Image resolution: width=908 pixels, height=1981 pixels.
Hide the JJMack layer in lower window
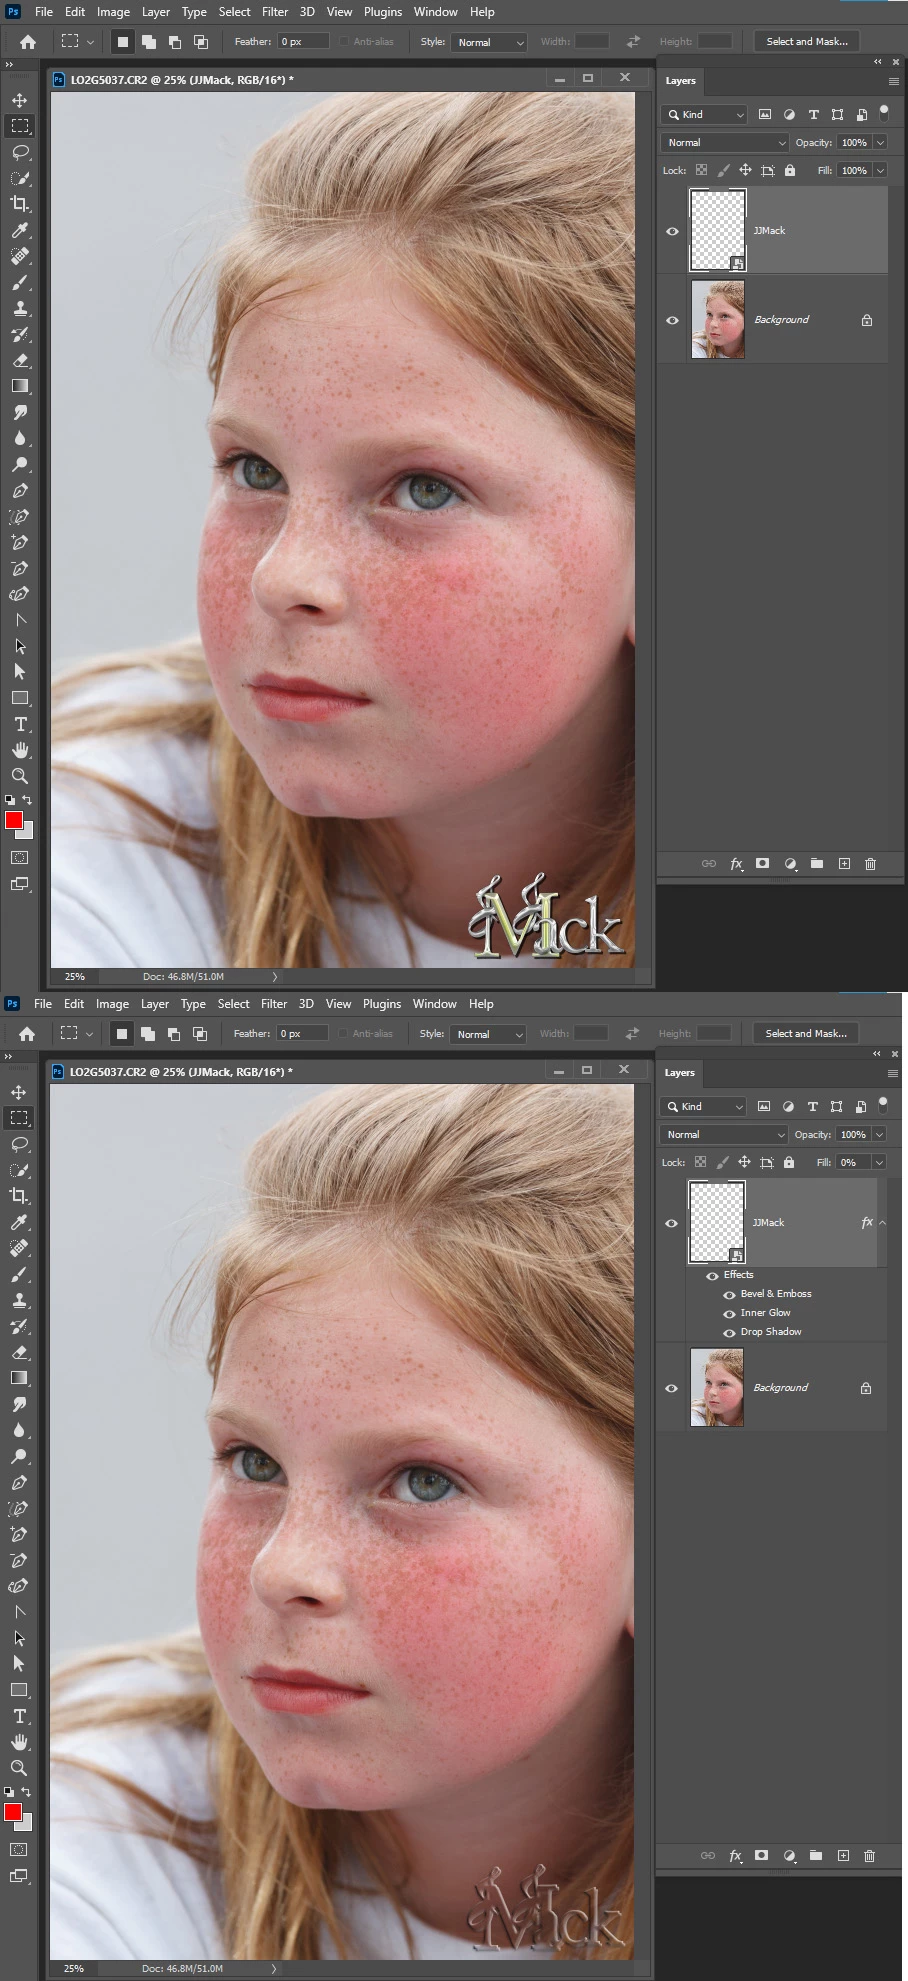(671, 1223)
